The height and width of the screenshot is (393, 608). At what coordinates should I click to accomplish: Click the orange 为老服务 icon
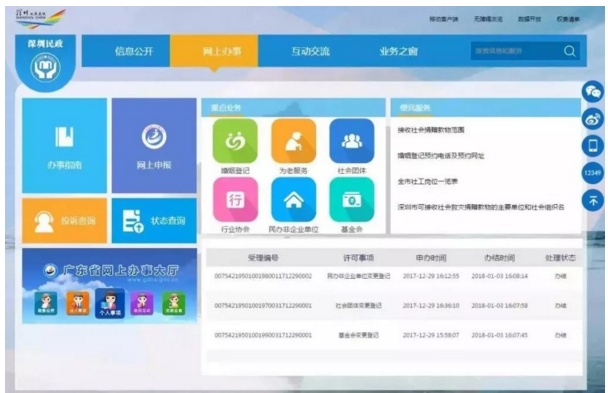click(294, 141)
